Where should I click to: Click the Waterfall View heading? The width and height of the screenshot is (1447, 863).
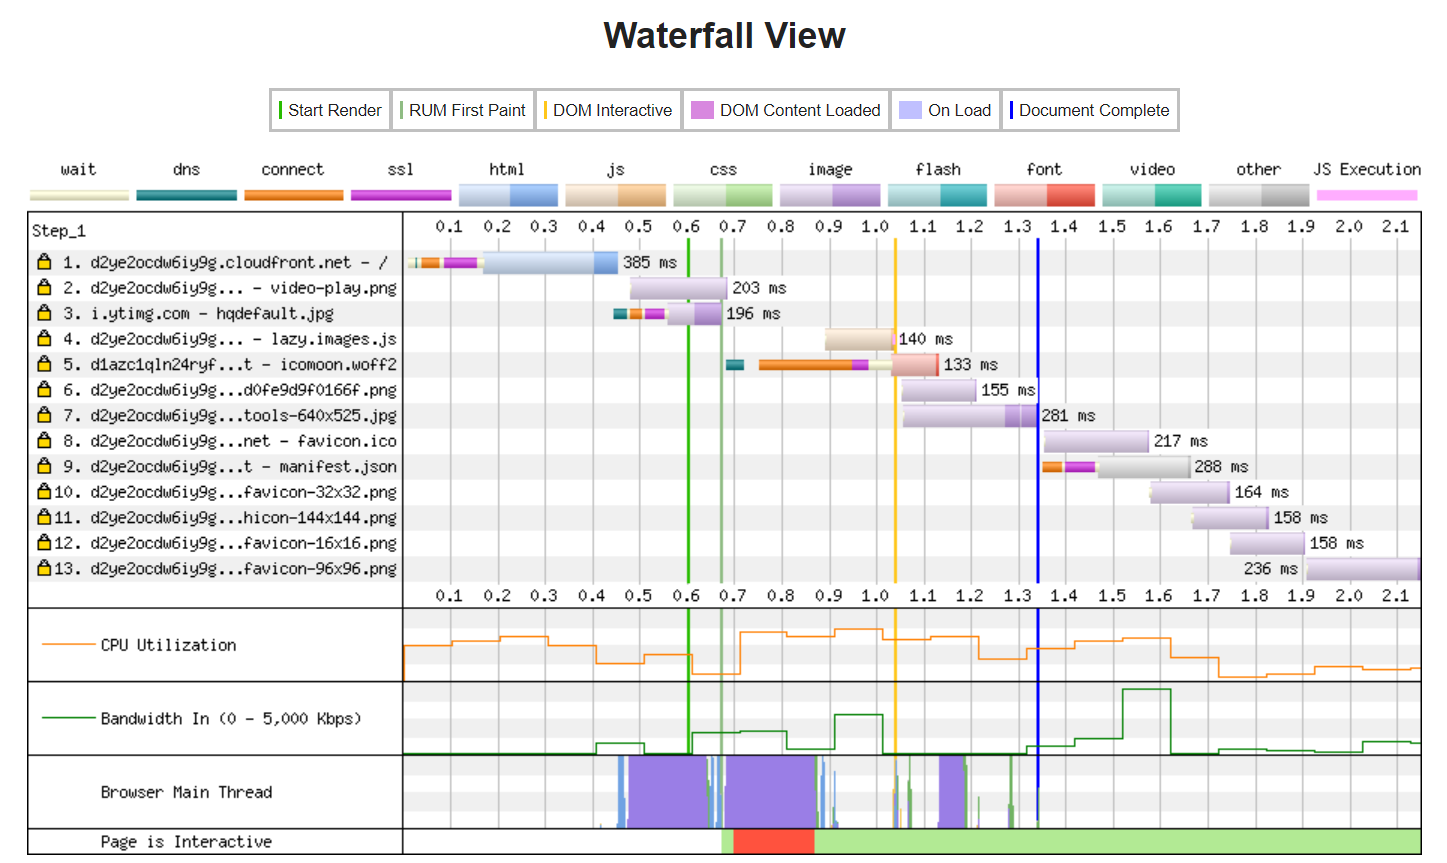coord(725,36)
